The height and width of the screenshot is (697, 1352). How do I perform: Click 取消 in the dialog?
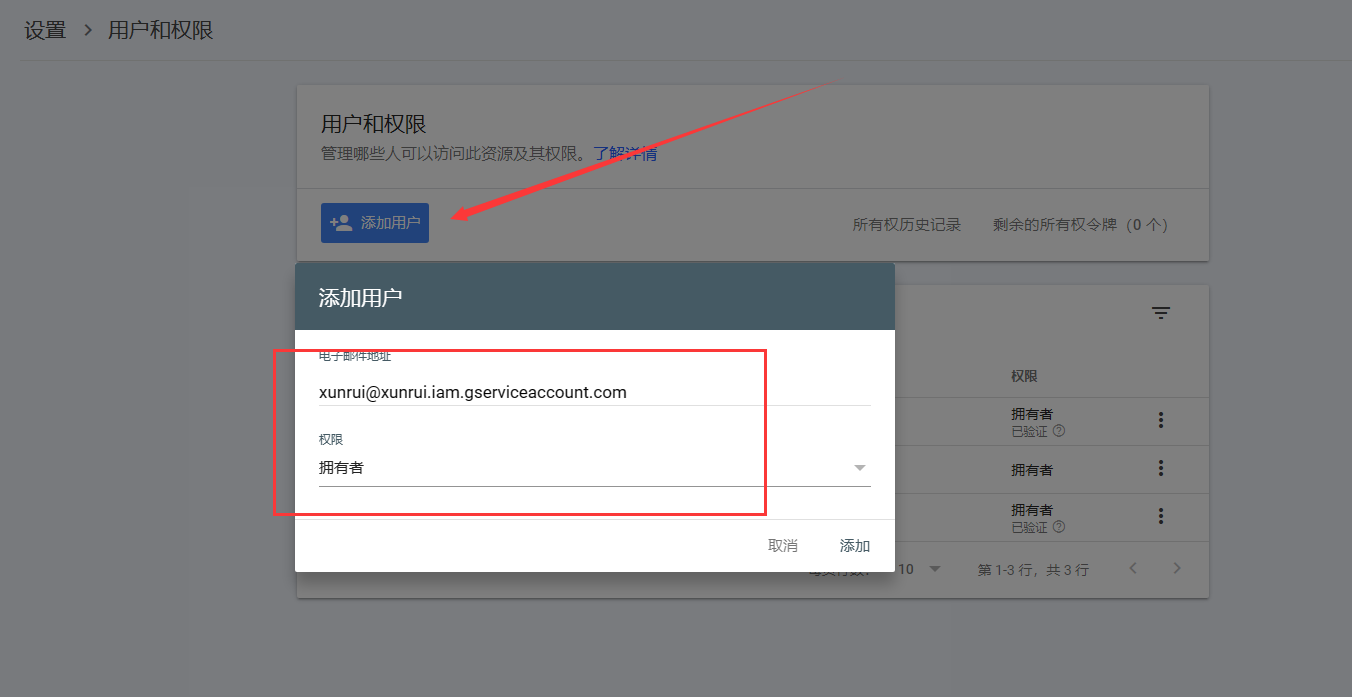(783, 545)
